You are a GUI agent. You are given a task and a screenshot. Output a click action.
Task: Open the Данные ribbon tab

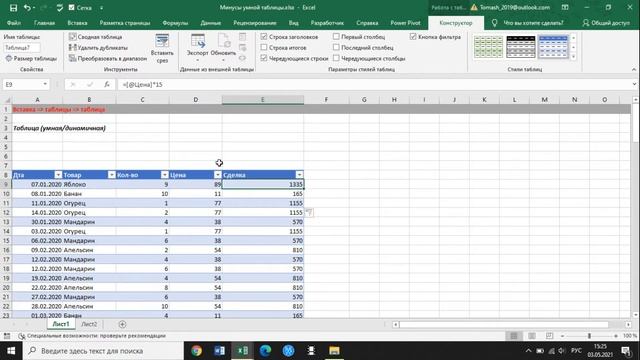tap(211, 23)
